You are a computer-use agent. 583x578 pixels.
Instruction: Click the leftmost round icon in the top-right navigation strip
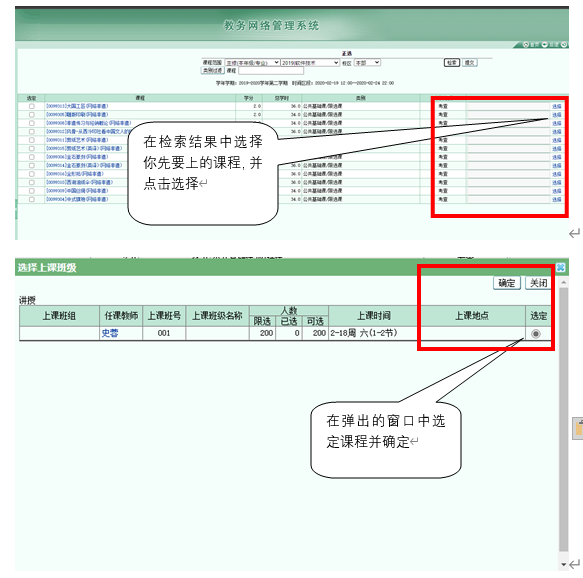526,45
